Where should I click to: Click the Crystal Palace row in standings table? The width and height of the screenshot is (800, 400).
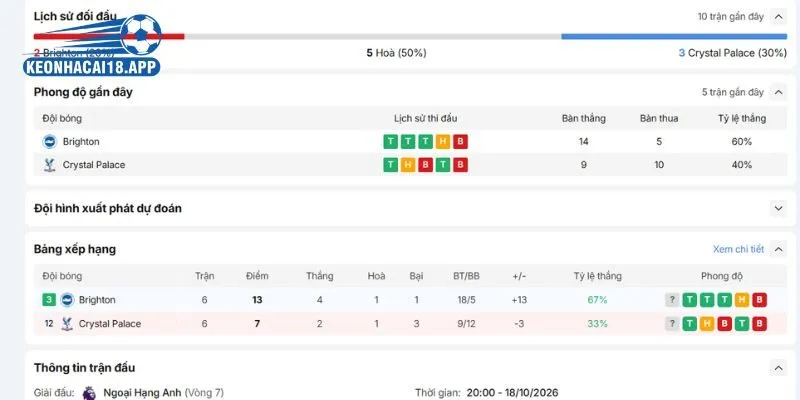tap(410, 323)
